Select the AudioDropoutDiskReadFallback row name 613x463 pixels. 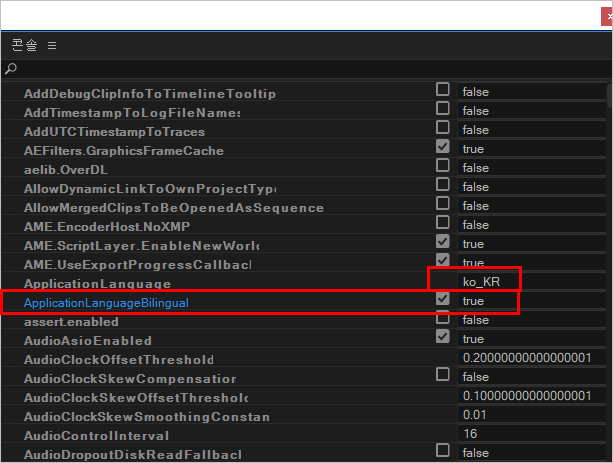133,455
